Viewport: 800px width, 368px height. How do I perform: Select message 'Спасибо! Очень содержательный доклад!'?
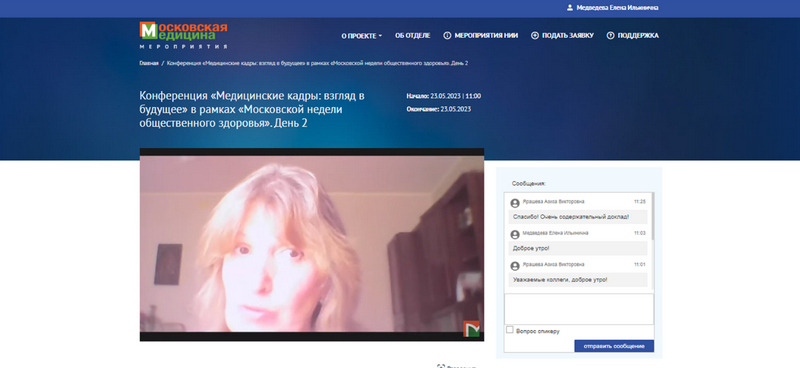(578, 217)
